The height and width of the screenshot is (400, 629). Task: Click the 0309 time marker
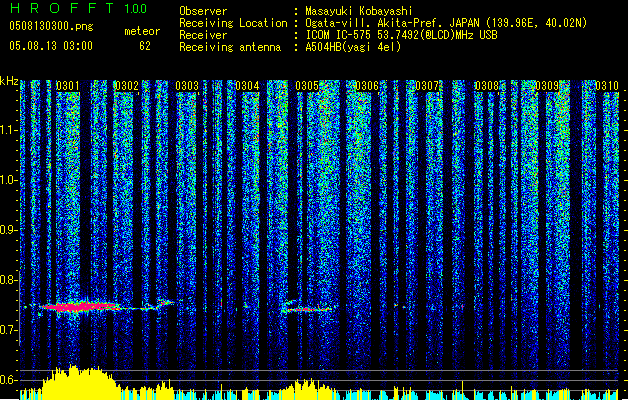click(547, 86)
